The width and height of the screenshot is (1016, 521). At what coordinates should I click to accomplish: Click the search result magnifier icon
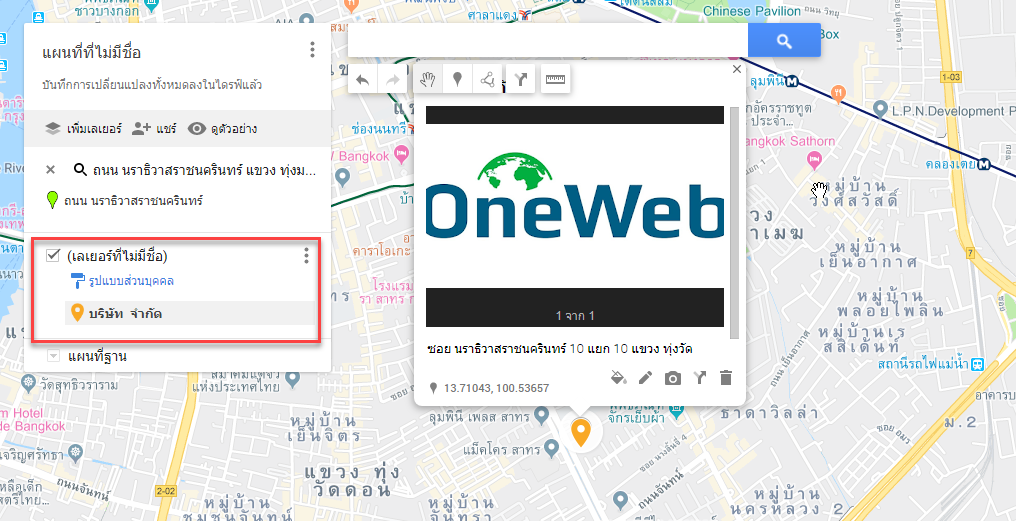[x=80, y=170]
